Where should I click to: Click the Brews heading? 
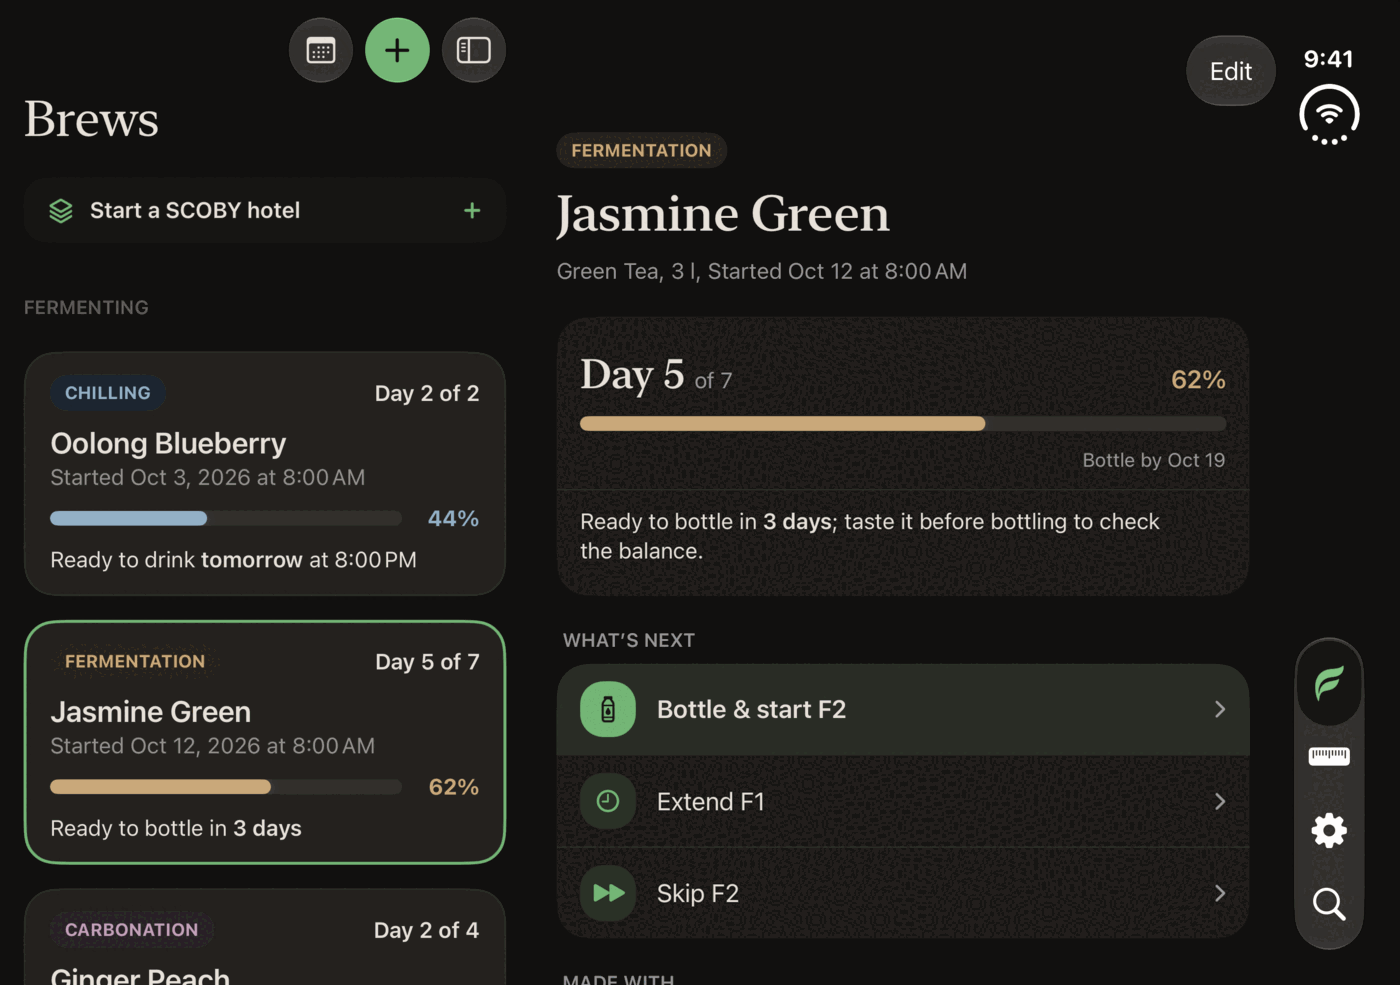coord(91,119)
